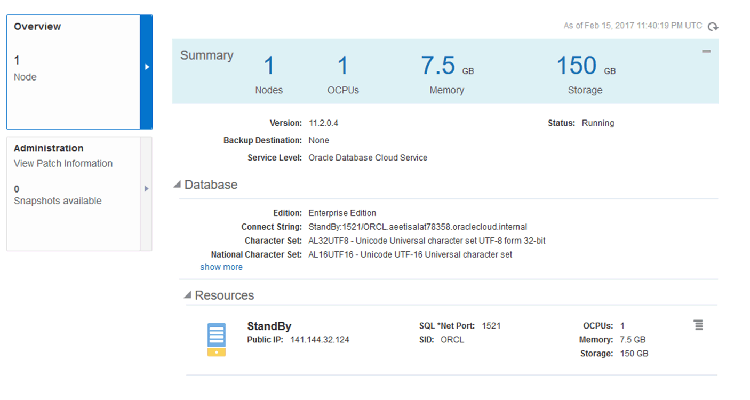Collapse the Database section
The height and width of the screenshot is (400, 750).
click(x=178, y=185)
